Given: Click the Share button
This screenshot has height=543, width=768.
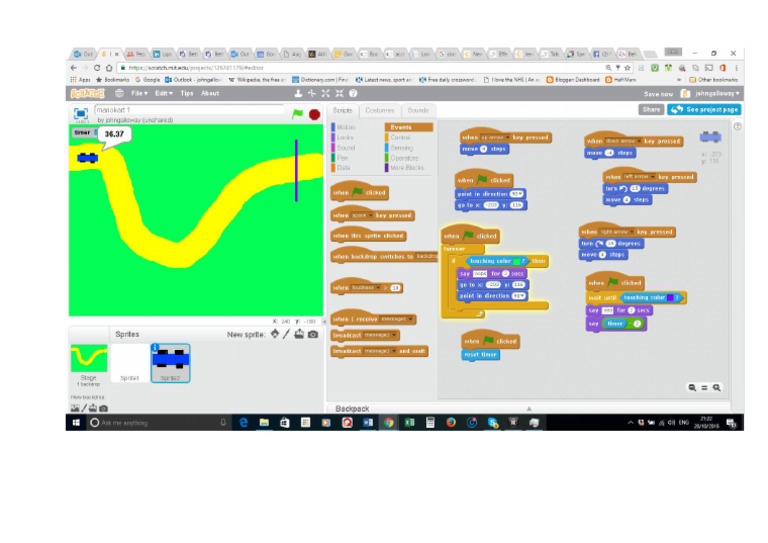Looking at the screenshot, I should click(x=651, y=110).
